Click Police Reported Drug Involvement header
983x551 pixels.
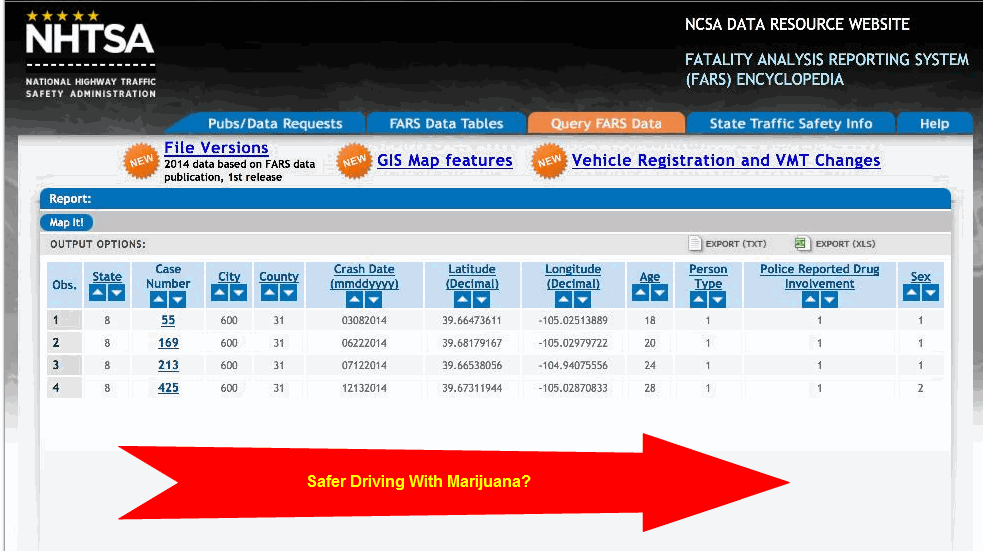click(819, 276)
